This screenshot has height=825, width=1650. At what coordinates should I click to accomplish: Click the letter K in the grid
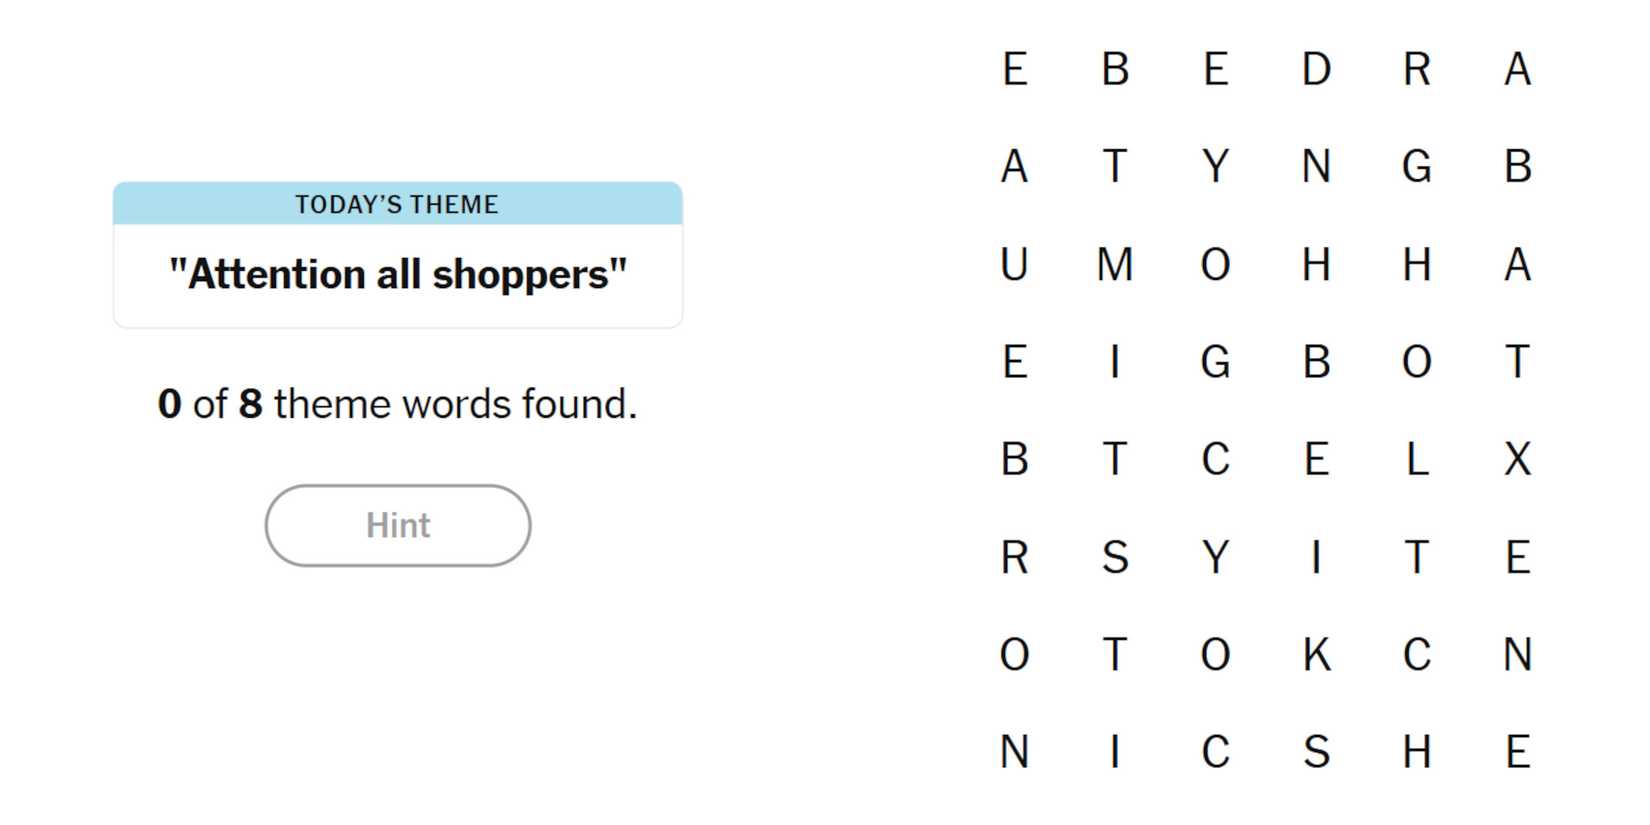1316,655
